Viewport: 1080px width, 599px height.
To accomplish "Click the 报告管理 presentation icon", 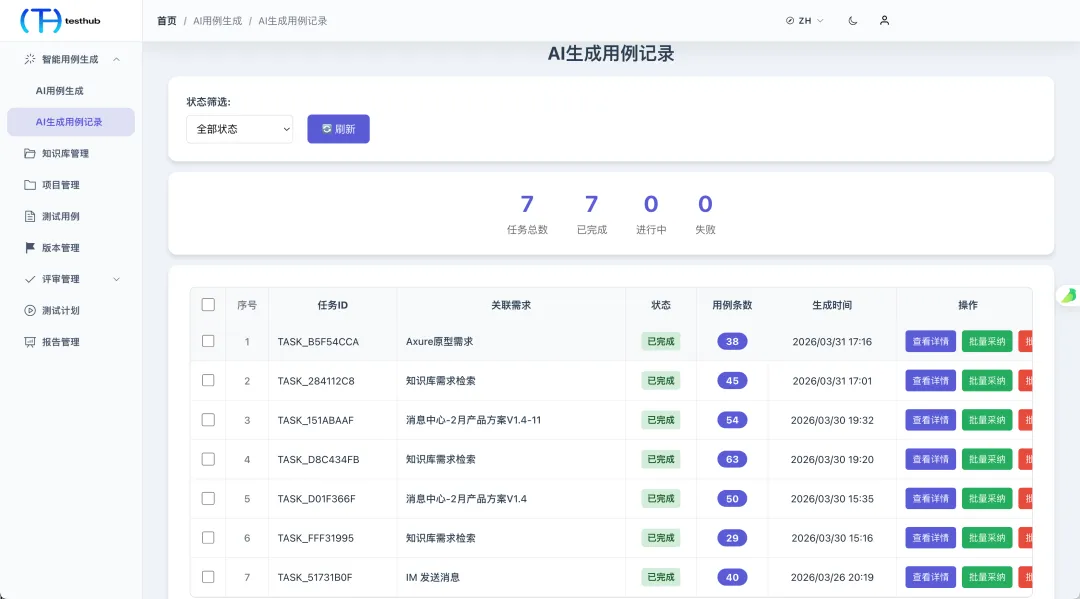I will point(30,342).
